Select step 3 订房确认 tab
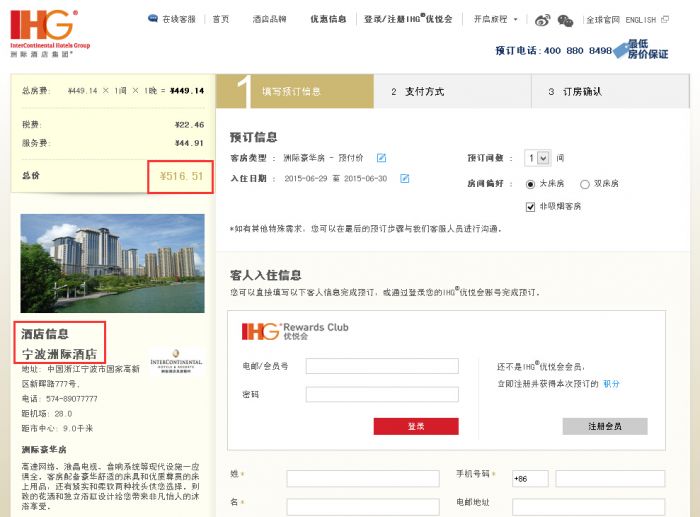Image resolution: width=700 pixels, height=517 pixels. (x=610, y=91)
